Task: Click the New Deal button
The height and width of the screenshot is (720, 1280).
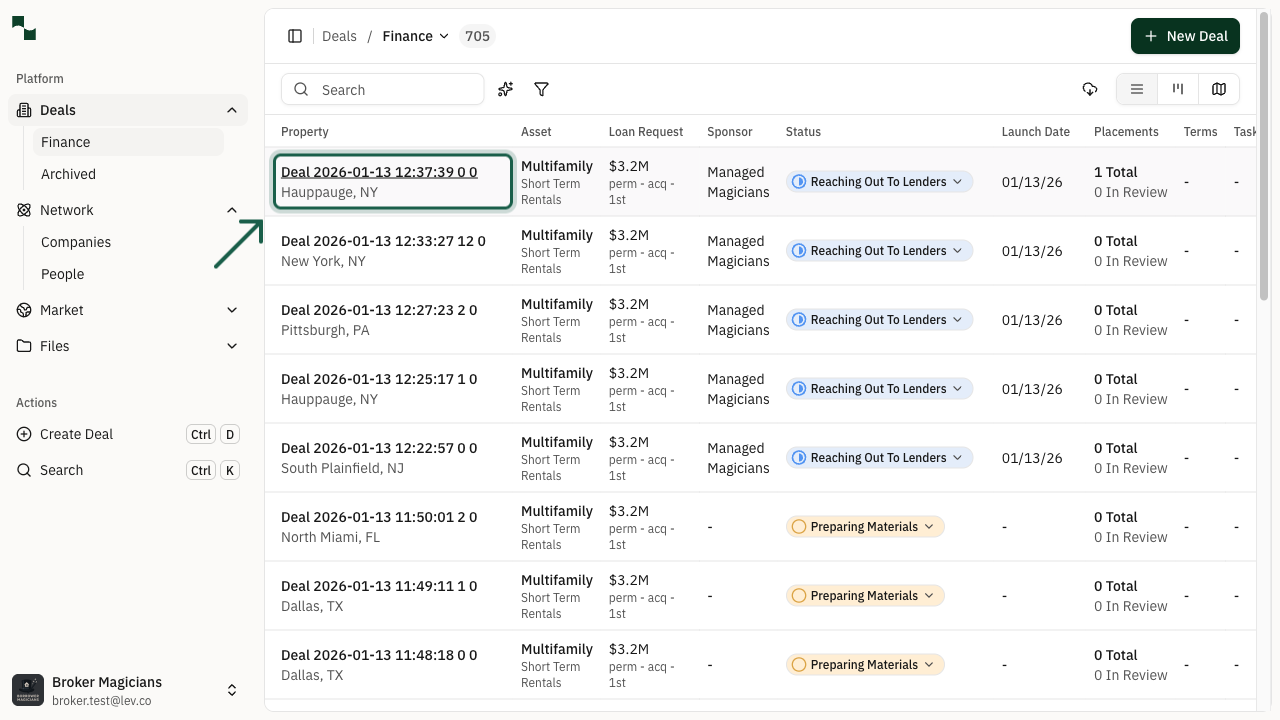Action: point(1185,36)
